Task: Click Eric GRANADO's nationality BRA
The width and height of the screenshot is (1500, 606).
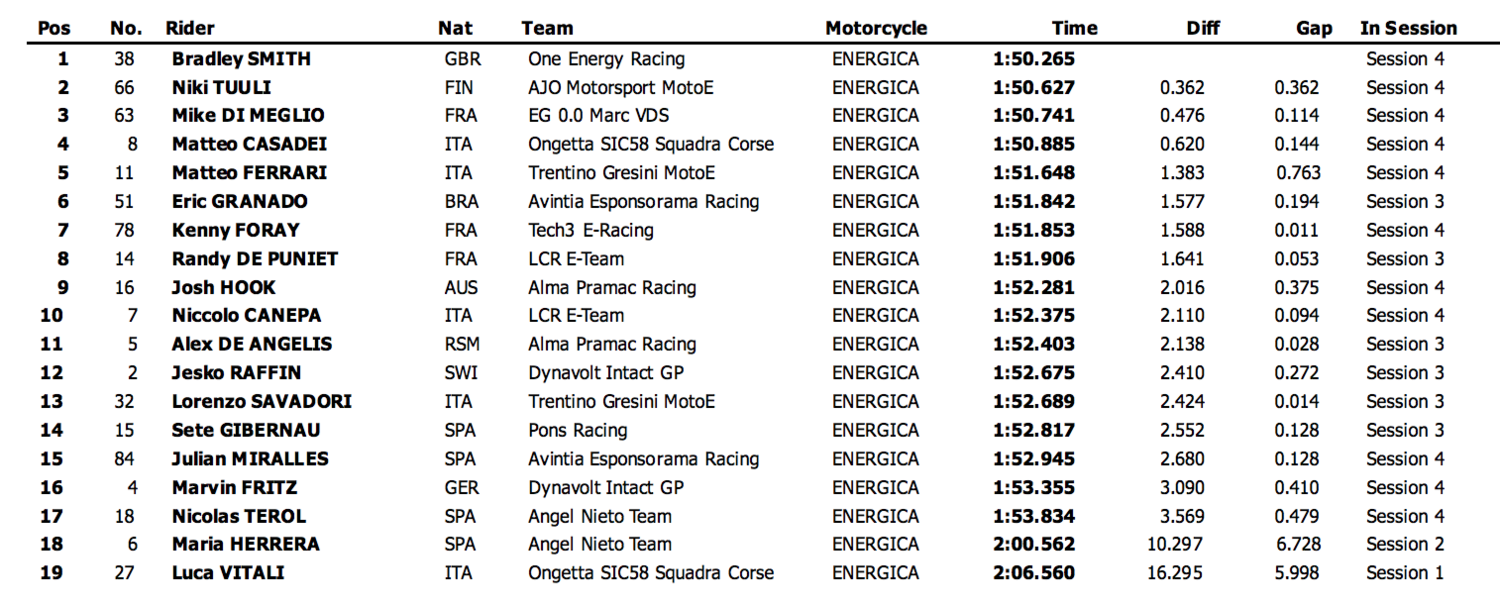Action: pos(461,201)
